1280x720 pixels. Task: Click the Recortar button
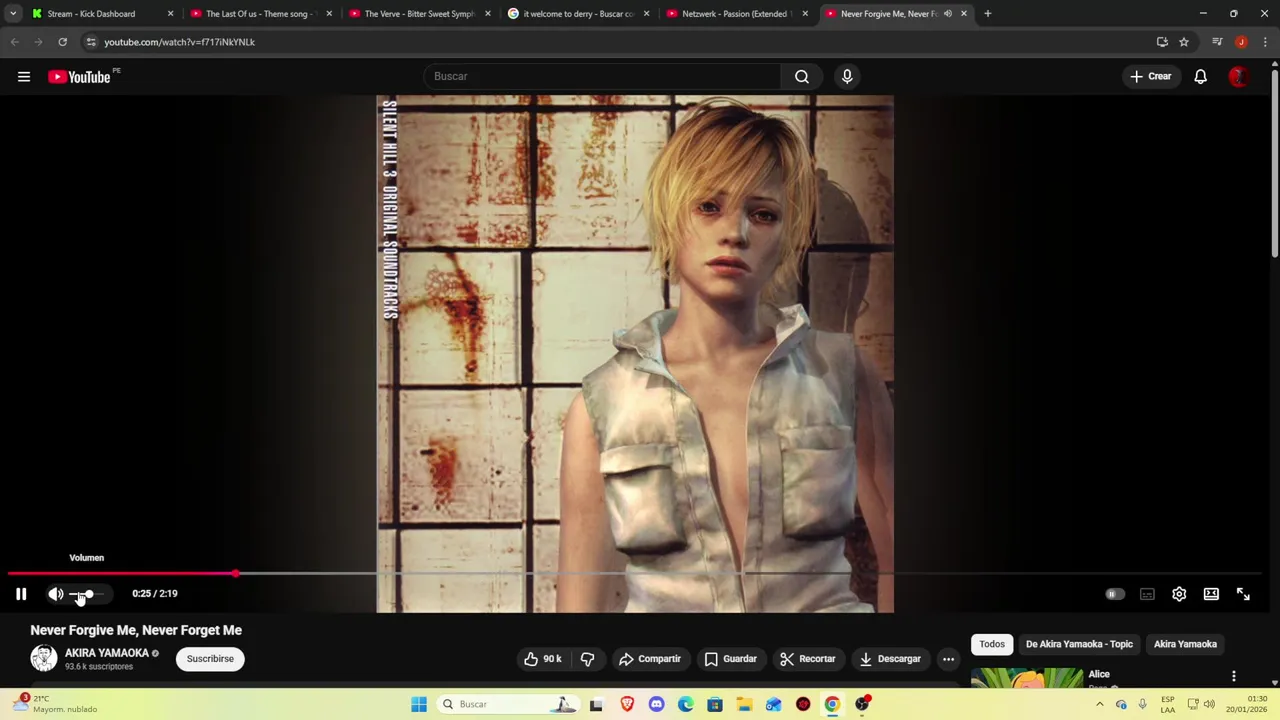(808, 659)
